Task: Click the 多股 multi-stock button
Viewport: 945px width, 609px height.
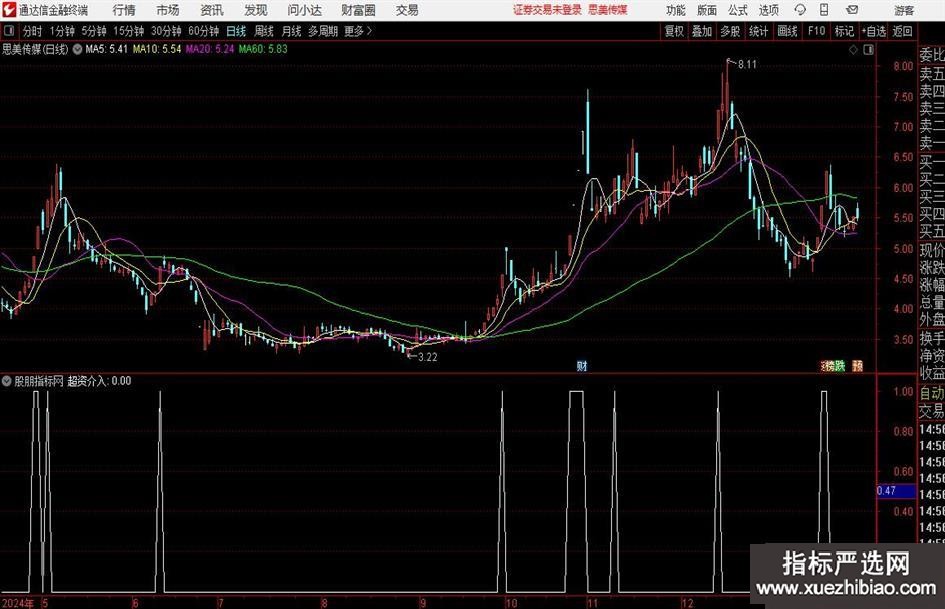Action: (730, 31)
